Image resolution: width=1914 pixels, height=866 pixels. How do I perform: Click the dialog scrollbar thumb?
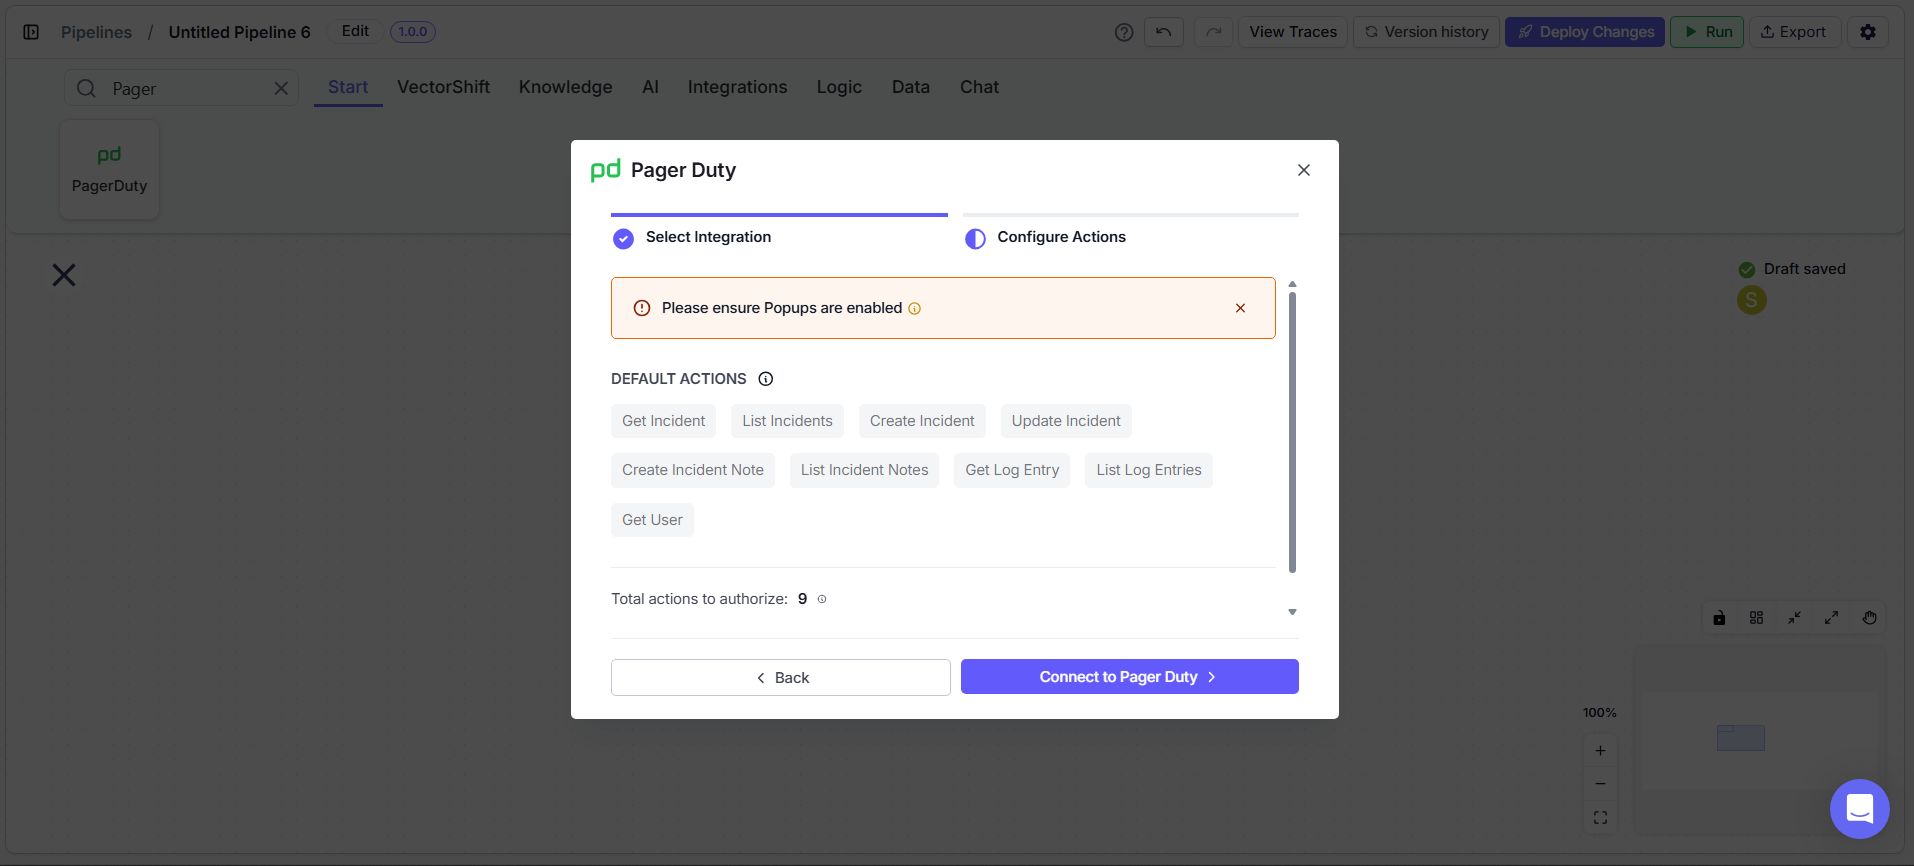[x=1292, y=432]
